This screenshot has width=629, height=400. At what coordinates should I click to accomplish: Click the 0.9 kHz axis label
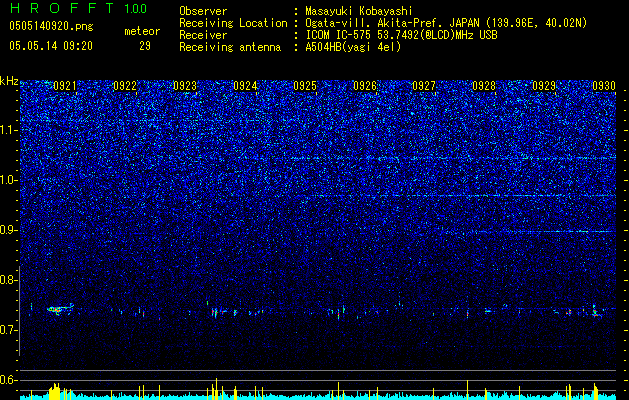click(9, 230)
